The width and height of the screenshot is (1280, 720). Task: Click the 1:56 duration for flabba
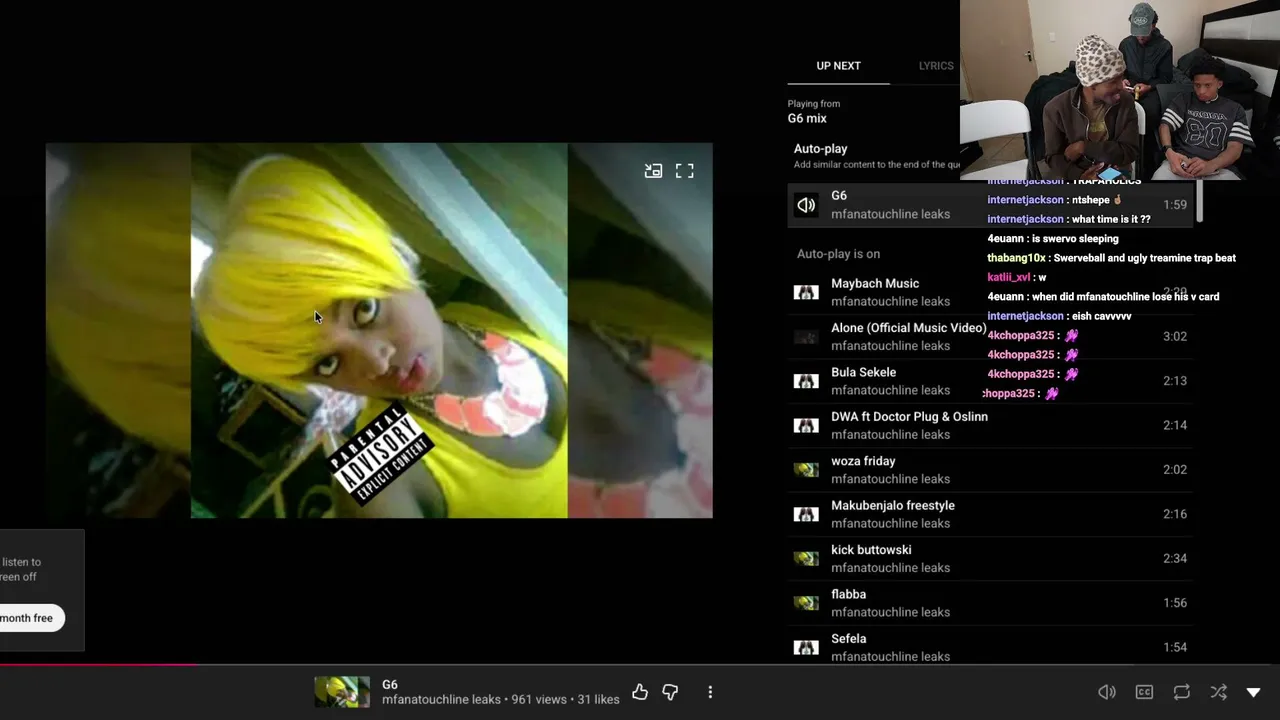click(1175, 603)
